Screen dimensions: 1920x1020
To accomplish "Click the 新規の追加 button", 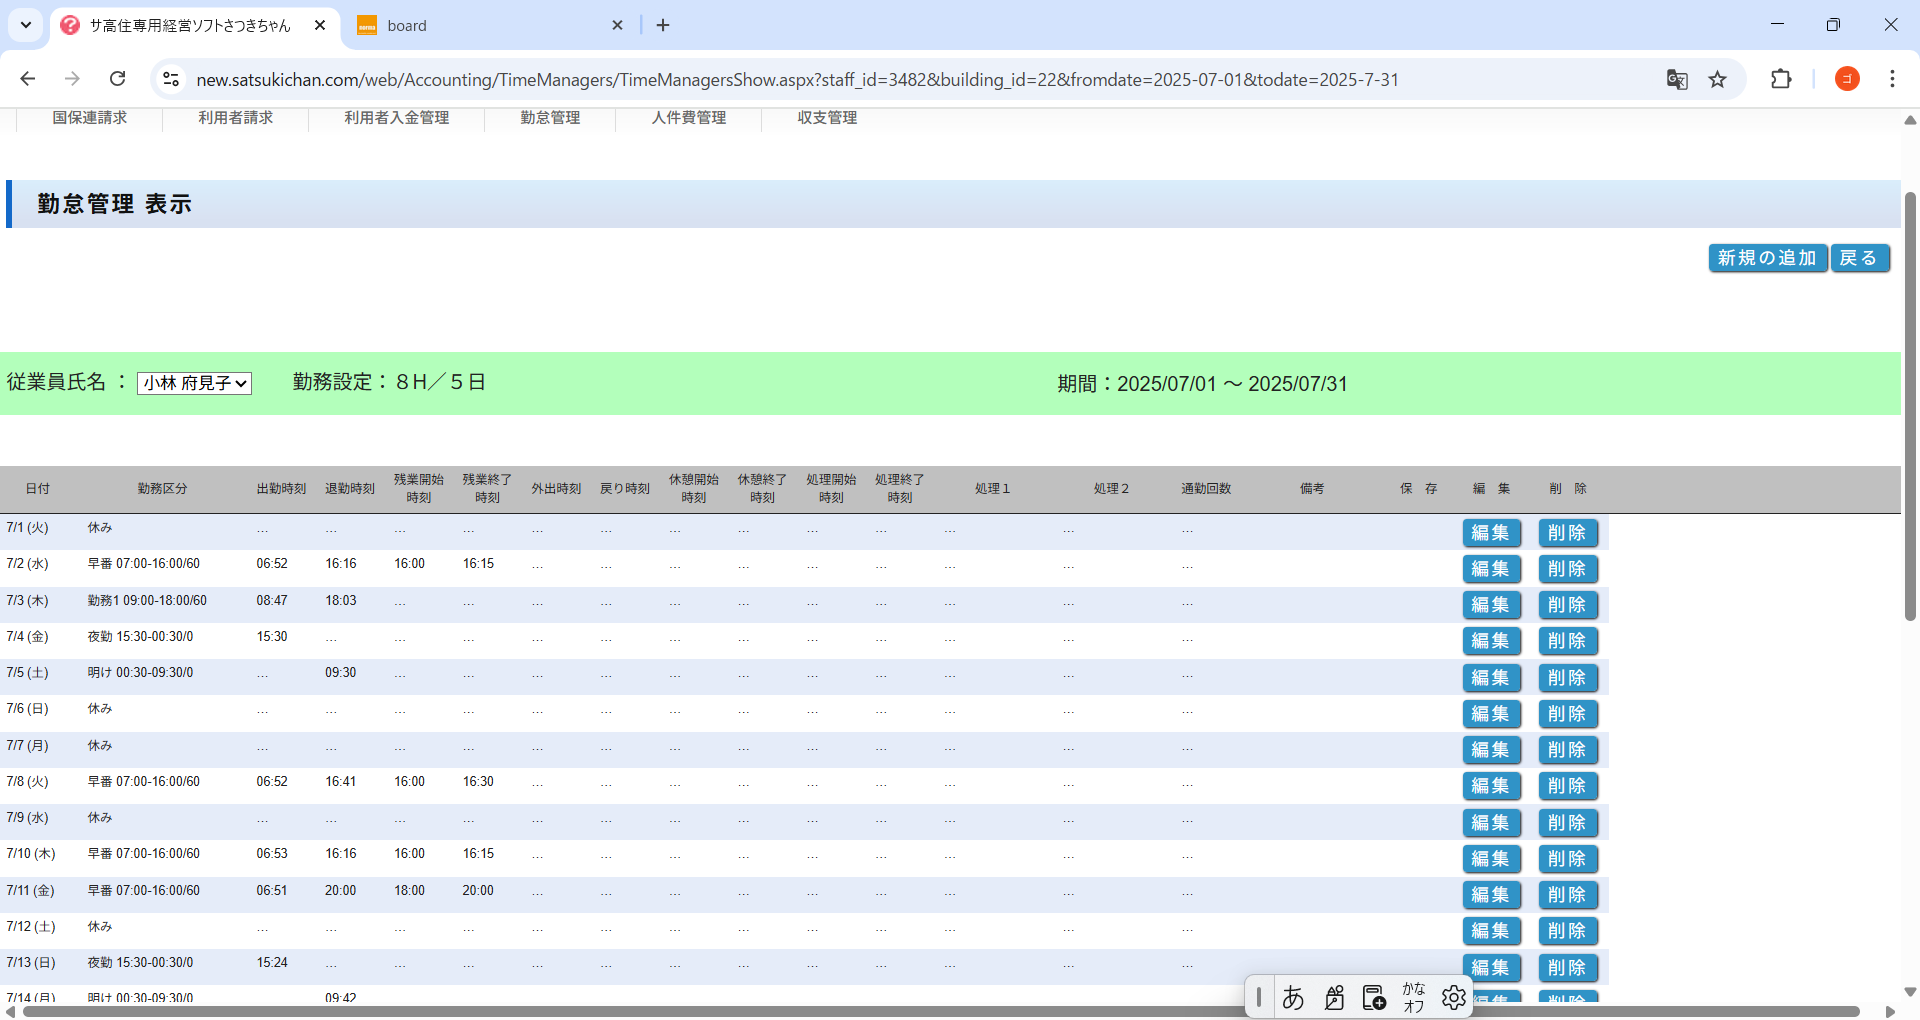I will click(x=1767, y=258).
